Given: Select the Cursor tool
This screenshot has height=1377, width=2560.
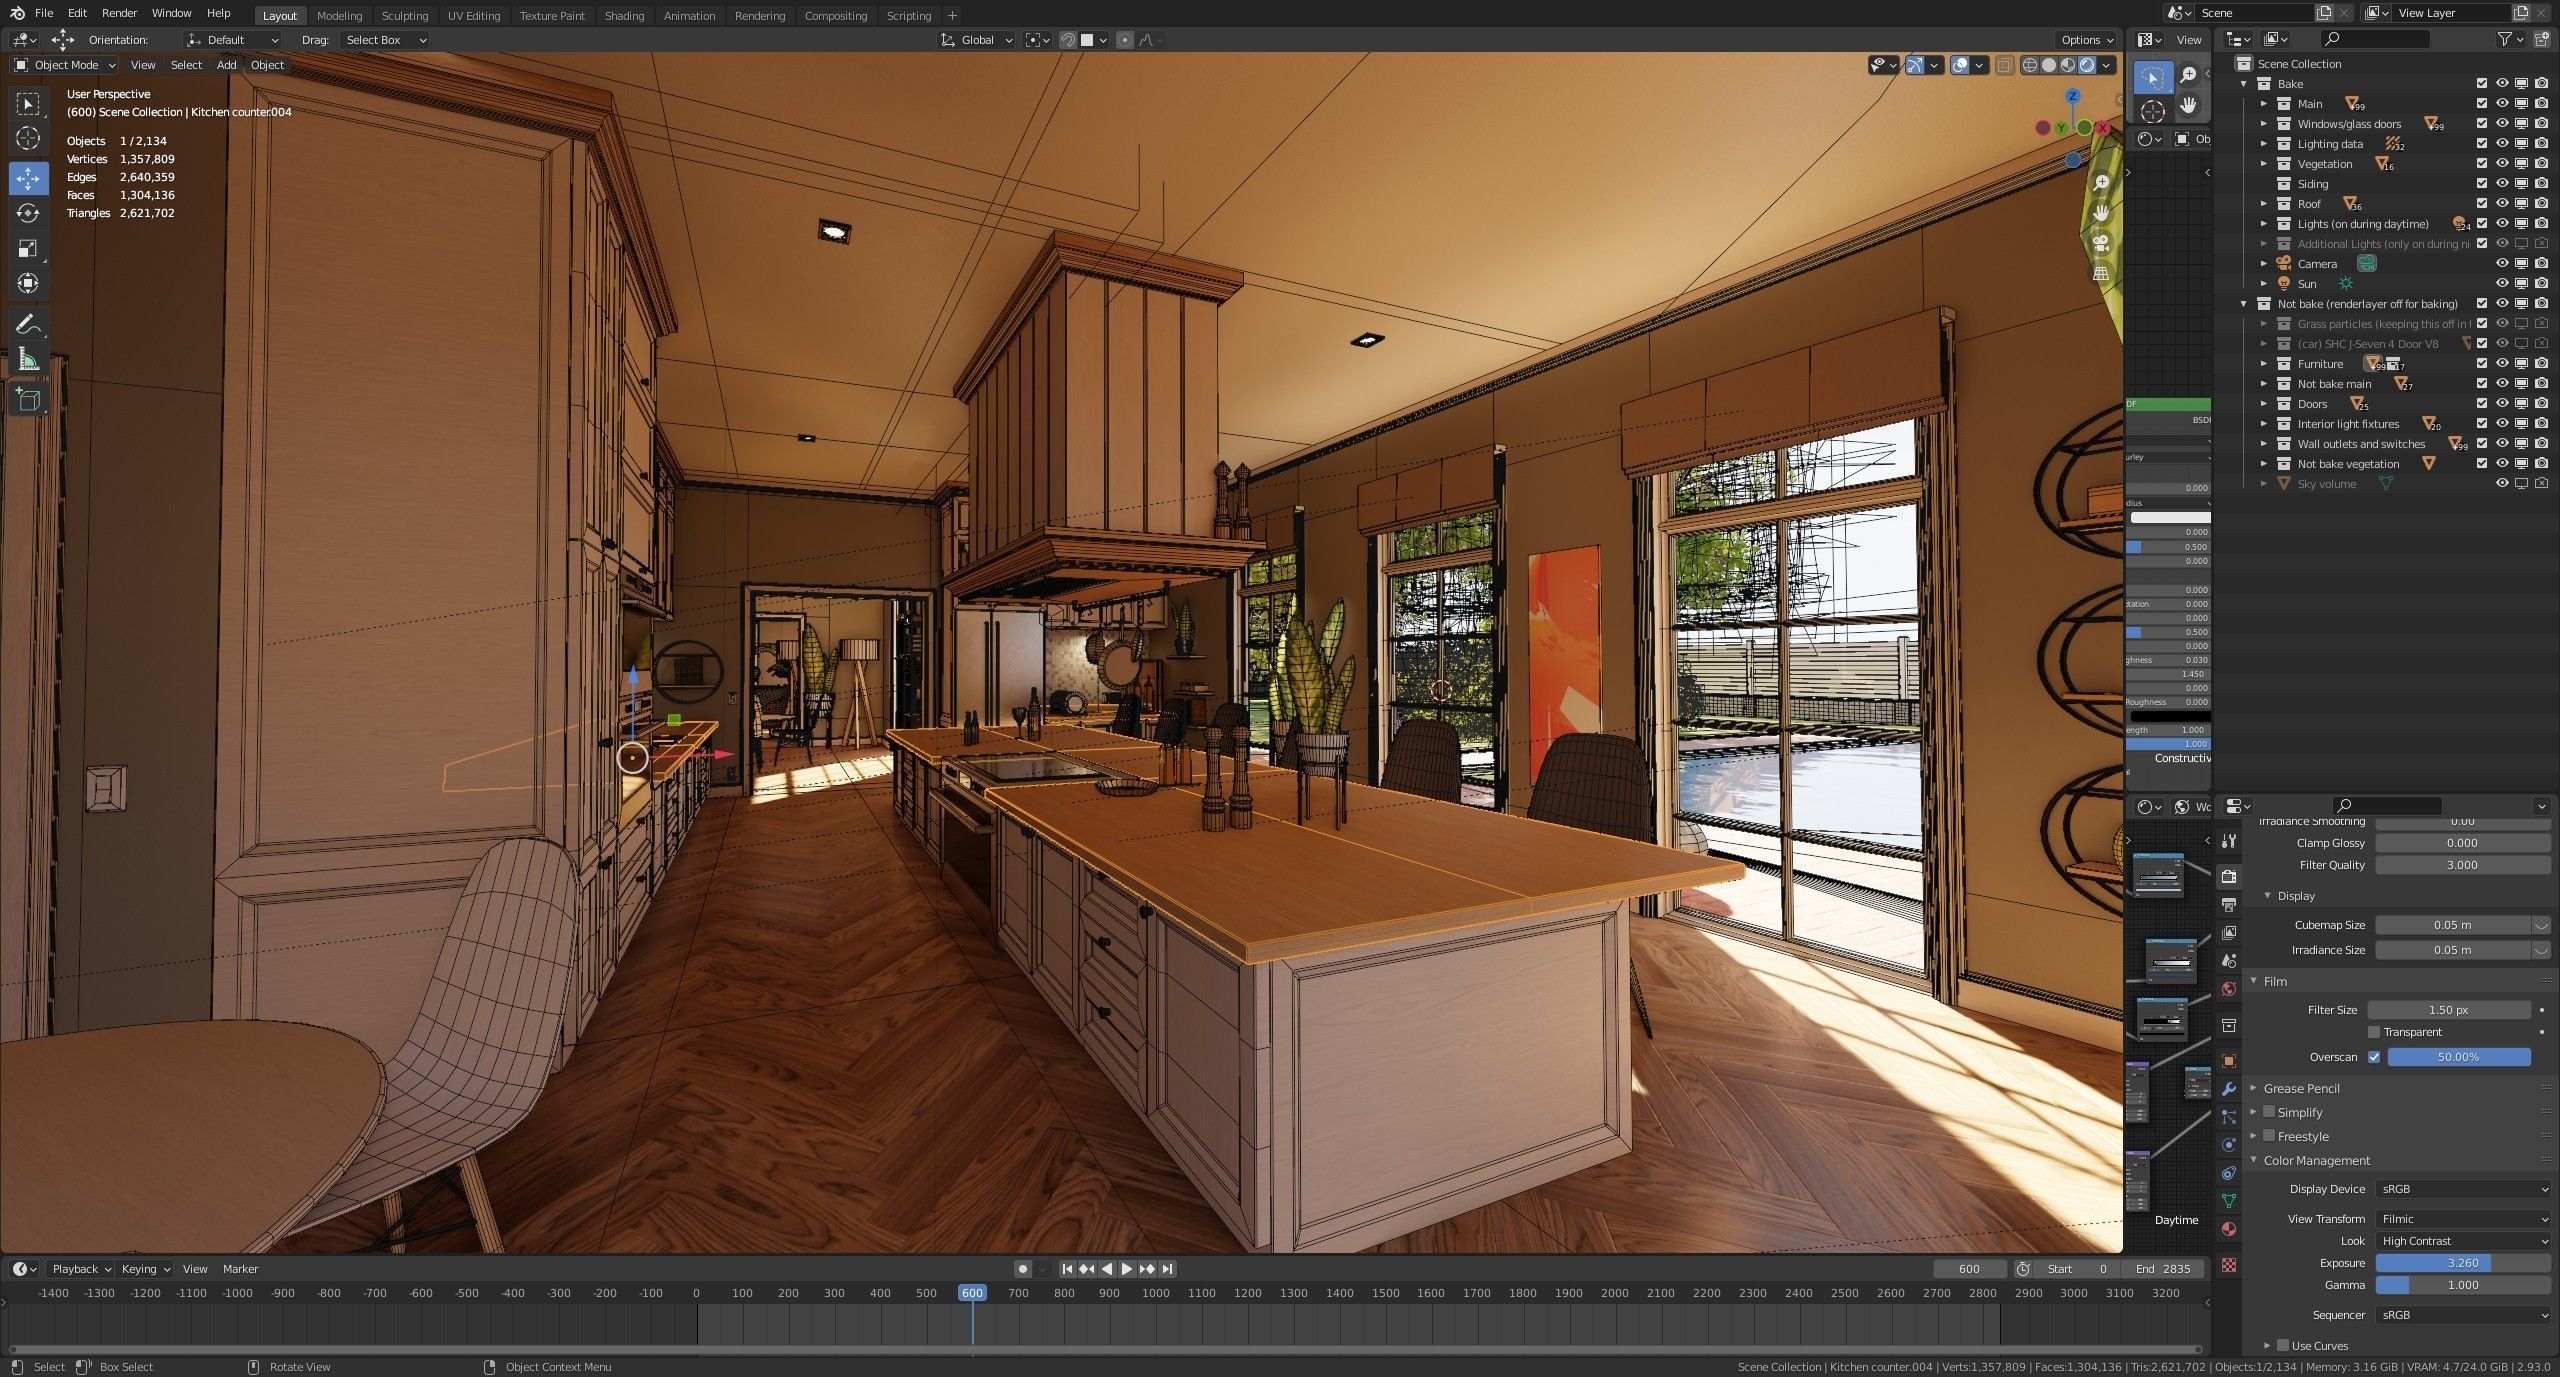Looking at the screenshot, I should 28,138.
